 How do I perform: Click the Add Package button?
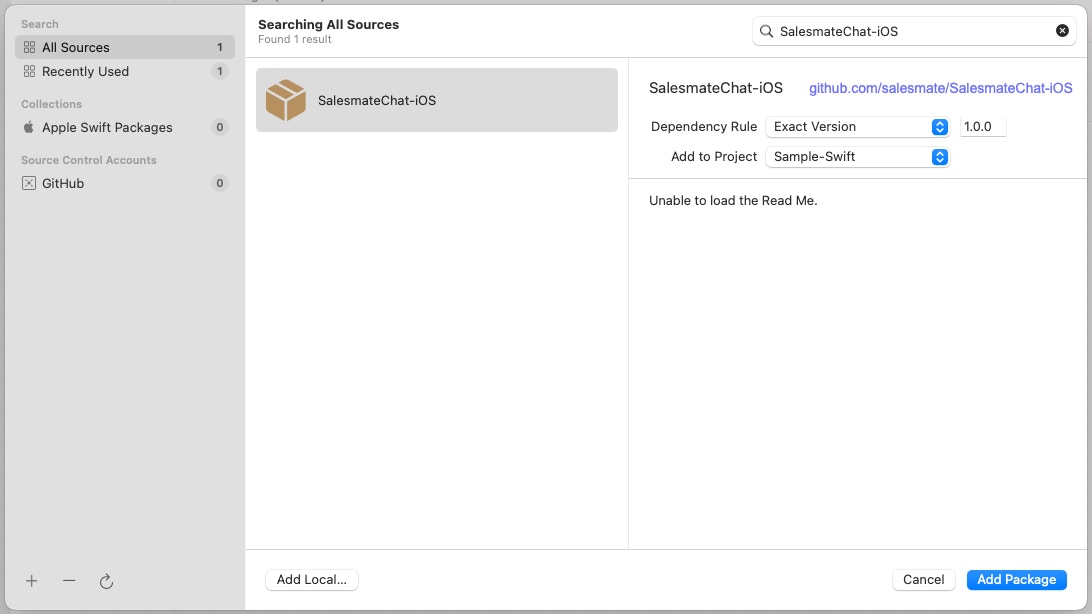coord(1016,579)
